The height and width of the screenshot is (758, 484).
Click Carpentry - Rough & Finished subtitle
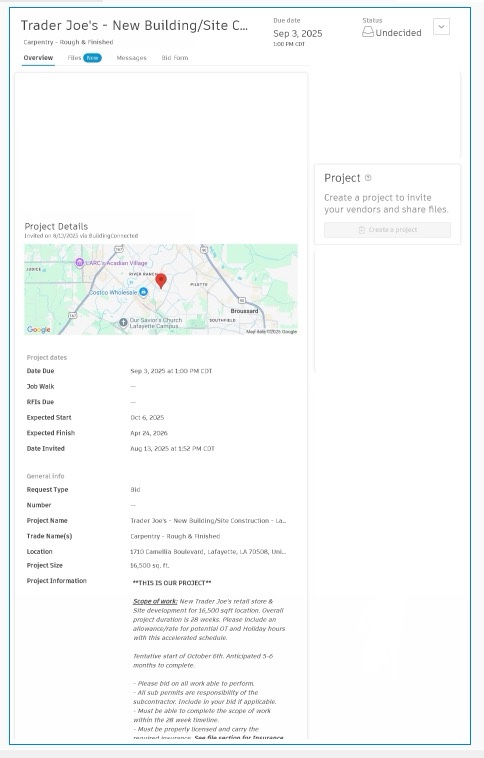pos(68,42)
